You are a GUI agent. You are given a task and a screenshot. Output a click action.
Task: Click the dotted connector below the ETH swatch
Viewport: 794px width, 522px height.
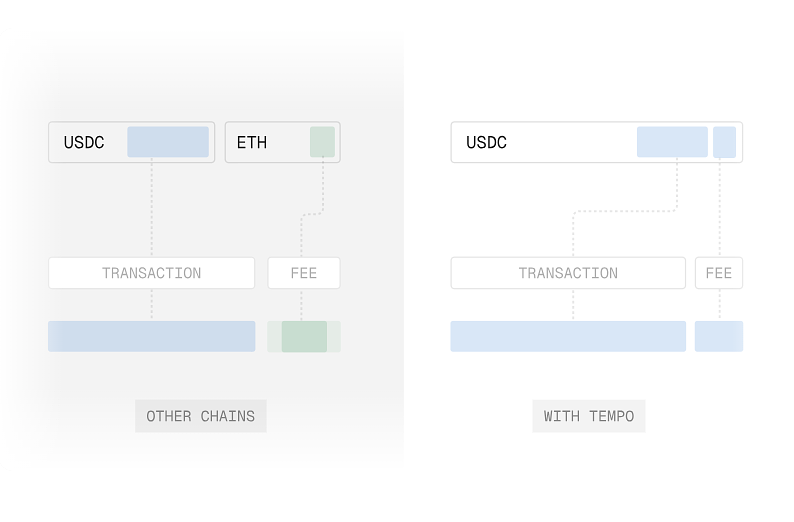[322, 190]
